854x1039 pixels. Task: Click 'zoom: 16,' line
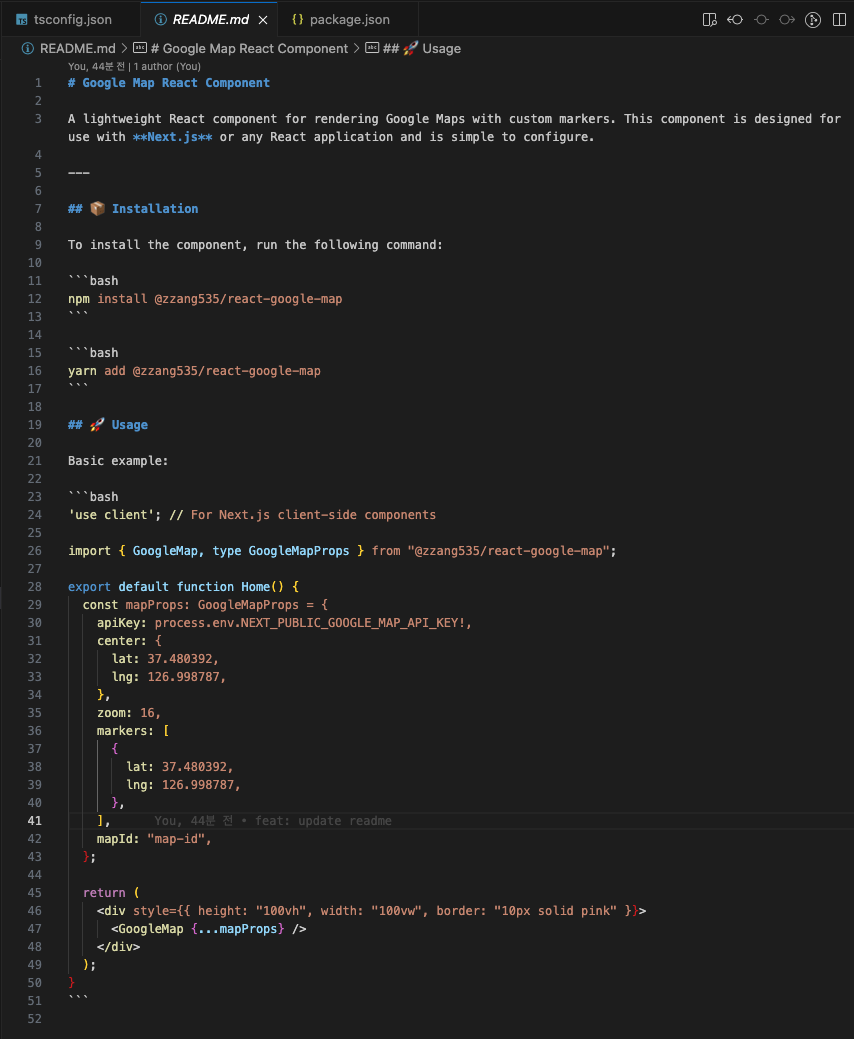click(x=129, y=713)
